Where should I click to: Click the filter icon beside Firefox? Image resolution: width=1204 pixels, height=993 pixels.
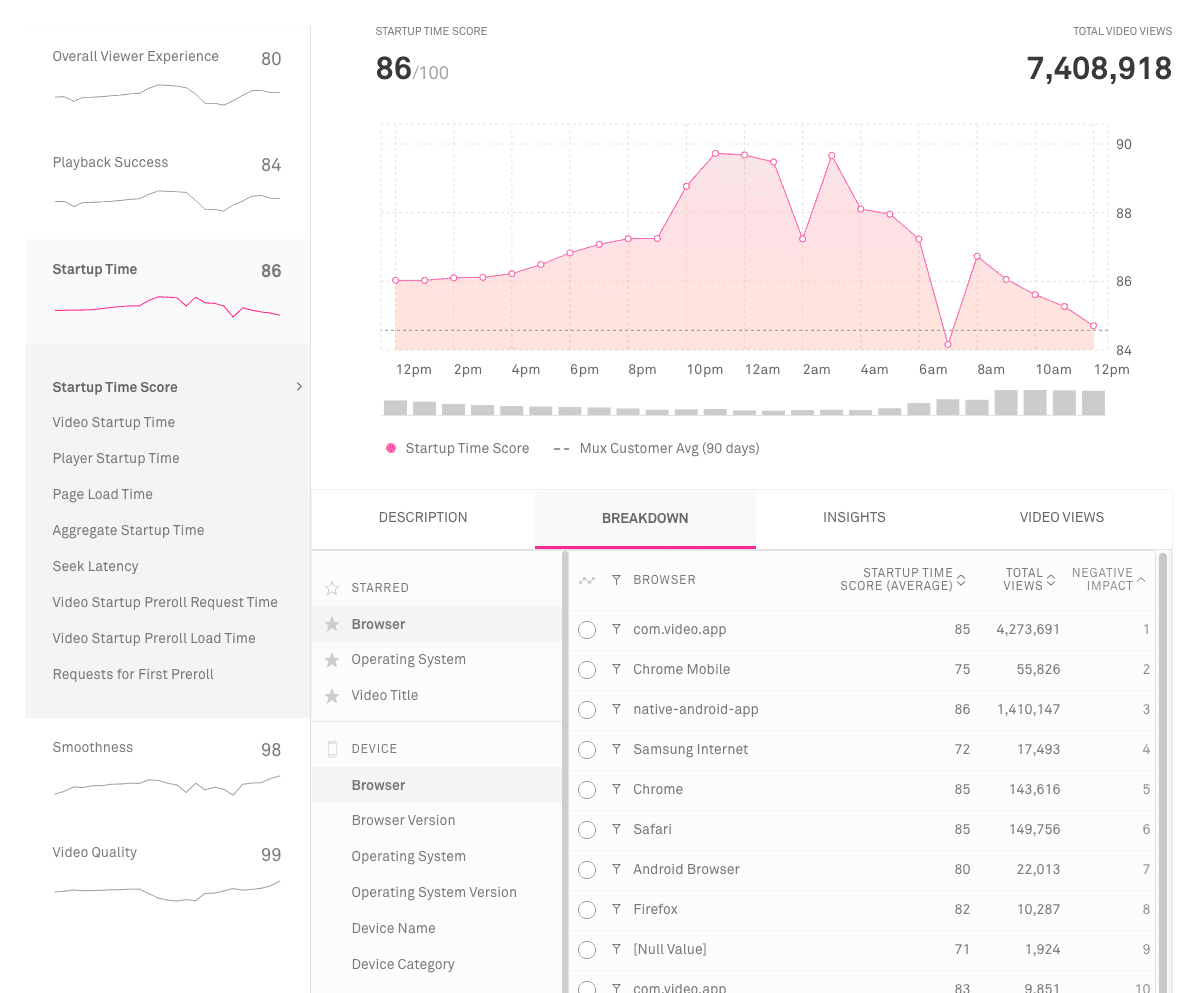pos(616,909)
